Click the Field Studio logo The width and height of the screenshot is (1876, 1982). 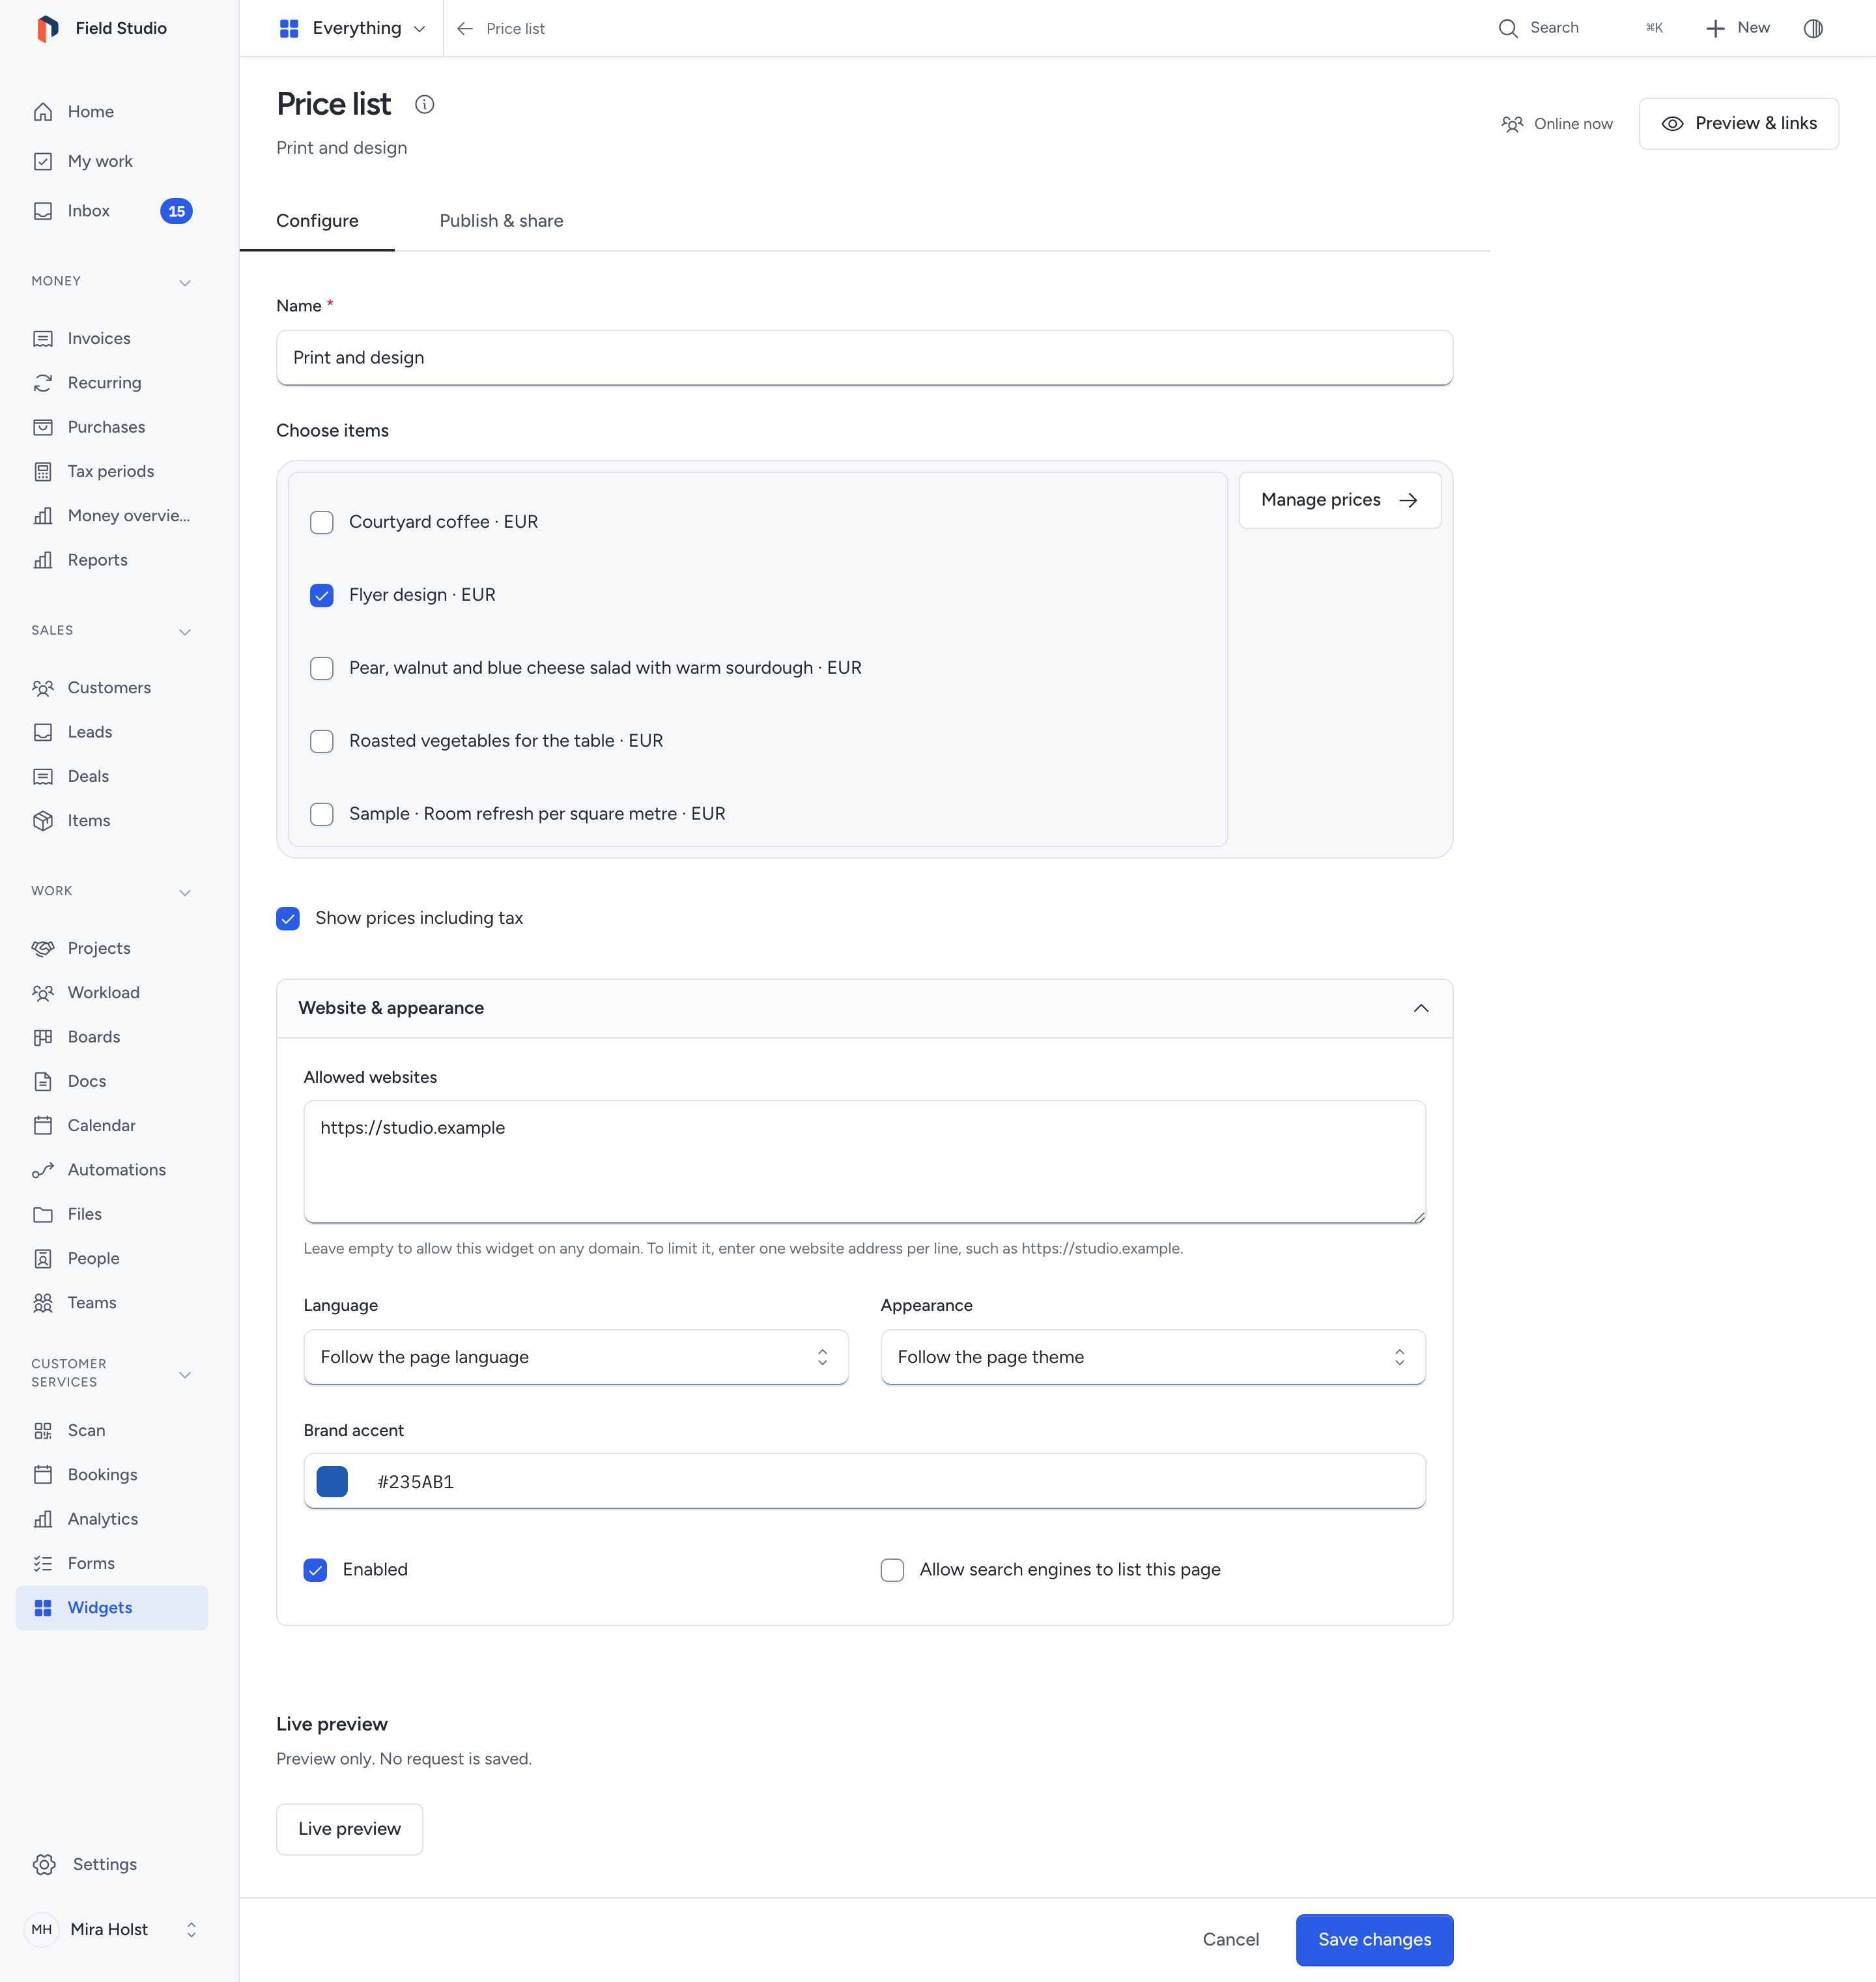click(47, 28)
